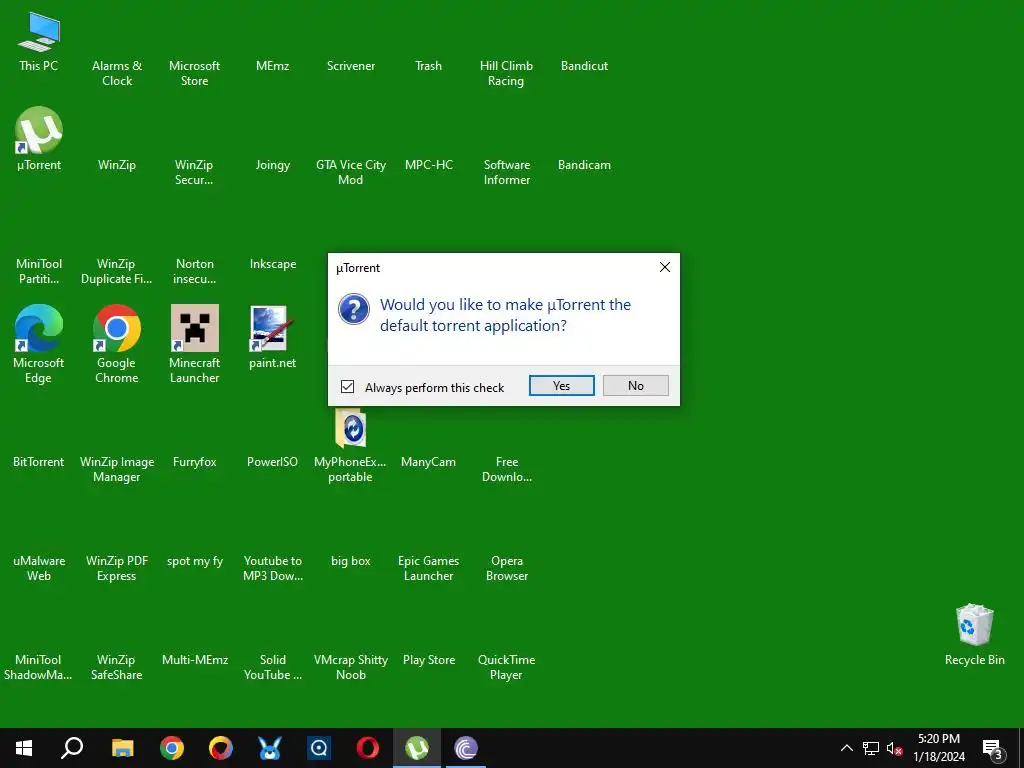
Task: Click the blue rabbit taskbar icon
Action: pyautogui.click(x=270, y=748)
